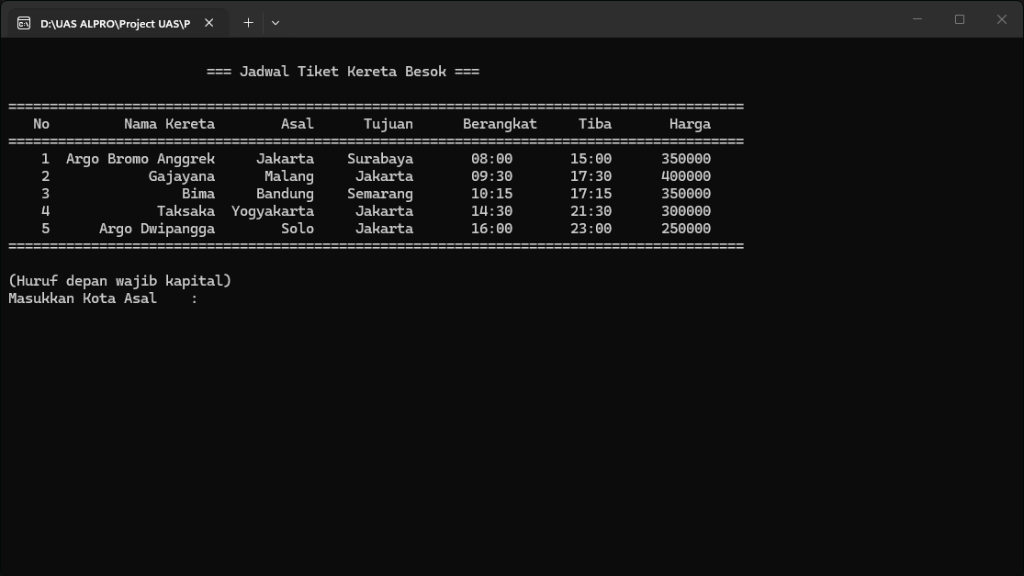Screen dimensions: 1024x576
Task: Click the 'Nama Kereta' column header
Action: point(169,124)
